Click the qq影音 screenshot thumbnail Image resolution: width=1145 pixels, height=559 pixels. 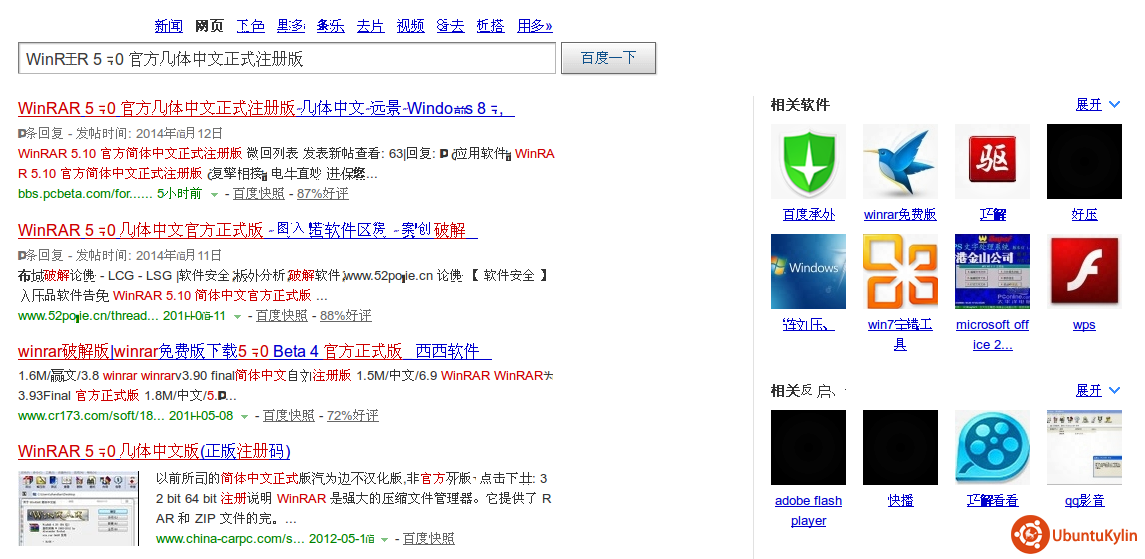coord(1084,447)
